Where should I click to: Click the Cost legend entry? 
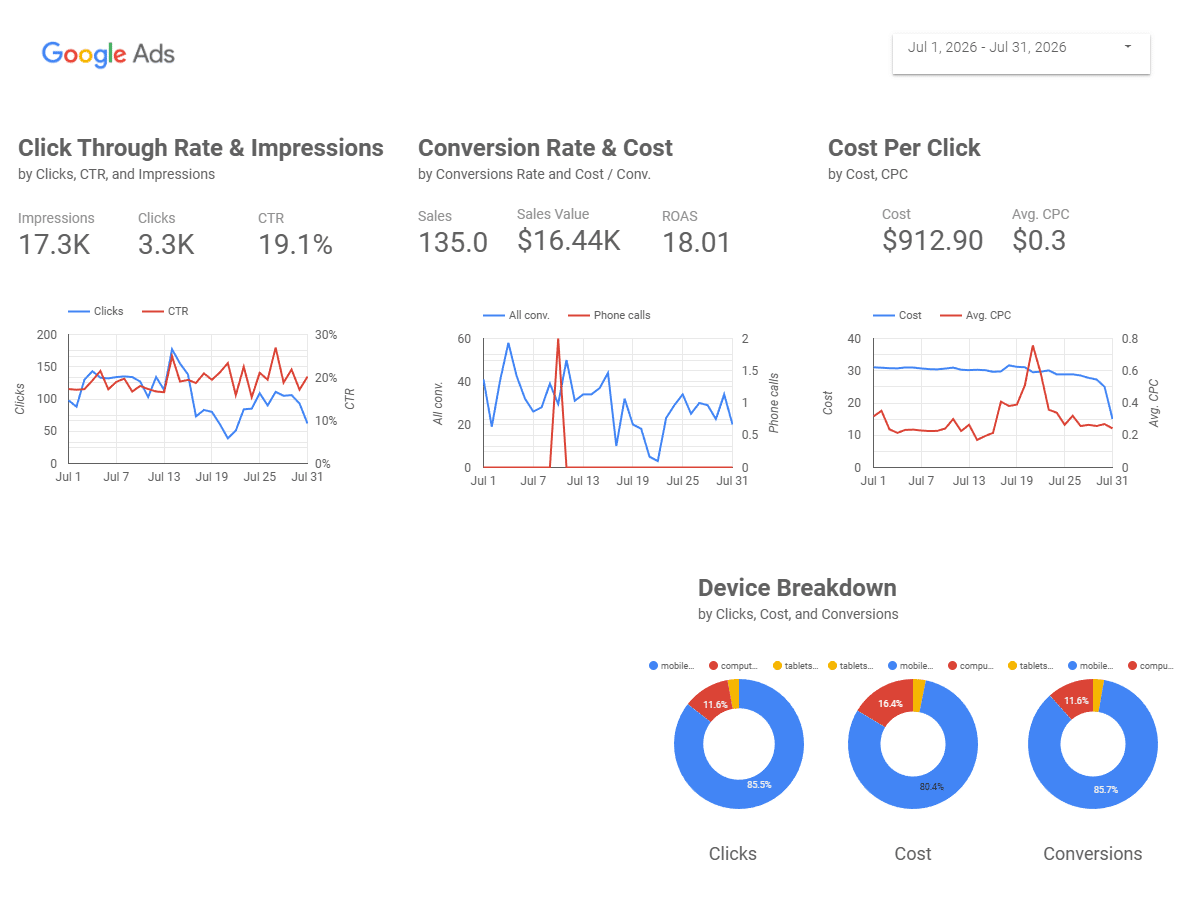[897, 315]
